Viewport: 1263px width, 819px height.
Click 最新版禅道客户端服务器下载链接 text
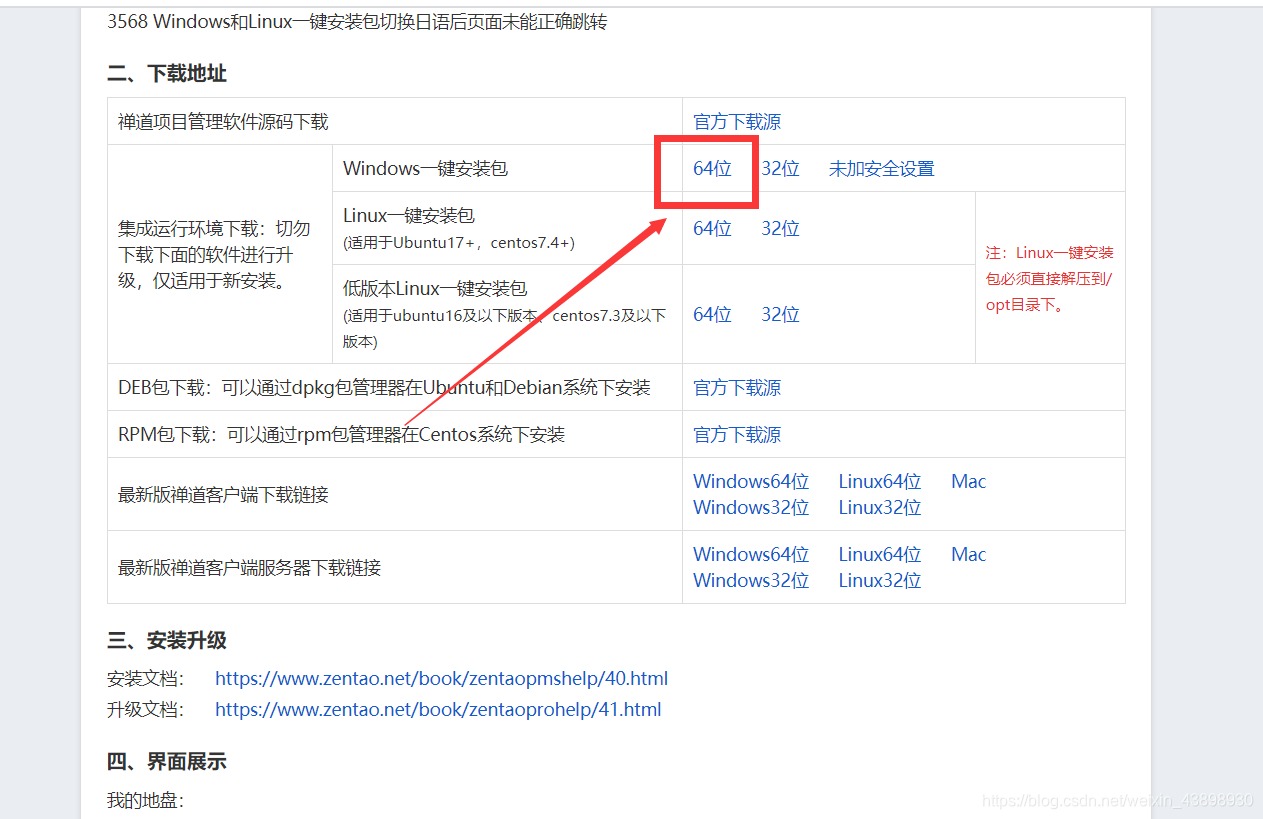click(249, 568)
